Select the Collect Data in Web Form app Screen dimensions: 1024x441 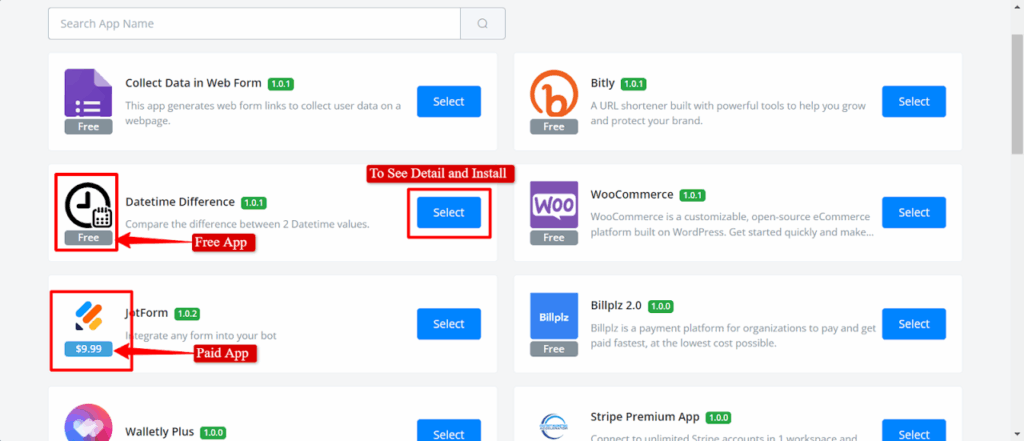448,102
